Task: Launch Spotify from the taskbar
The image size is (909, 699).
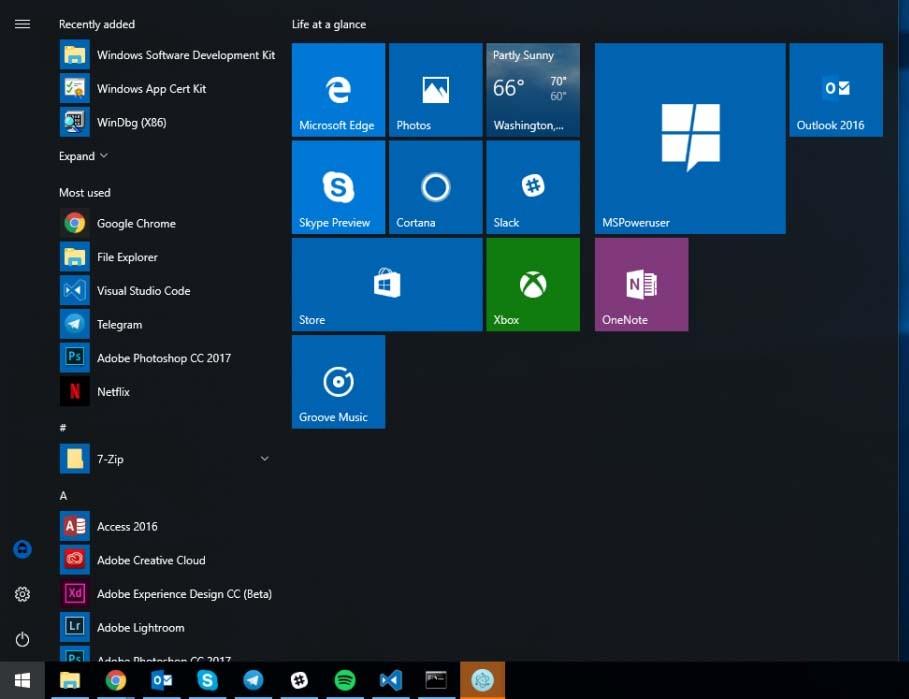Action: point(345,680)
